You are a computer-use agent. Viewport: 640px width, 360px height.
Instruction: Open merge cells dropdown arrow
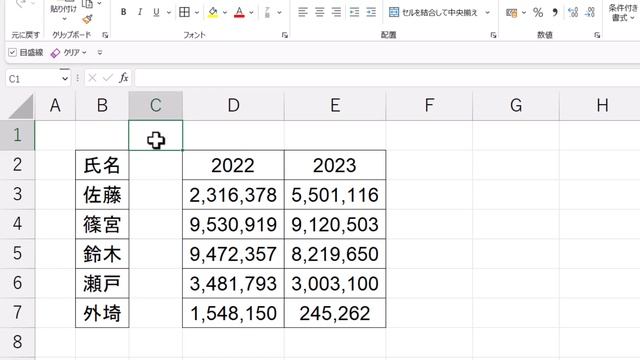[x=487, y=13]
